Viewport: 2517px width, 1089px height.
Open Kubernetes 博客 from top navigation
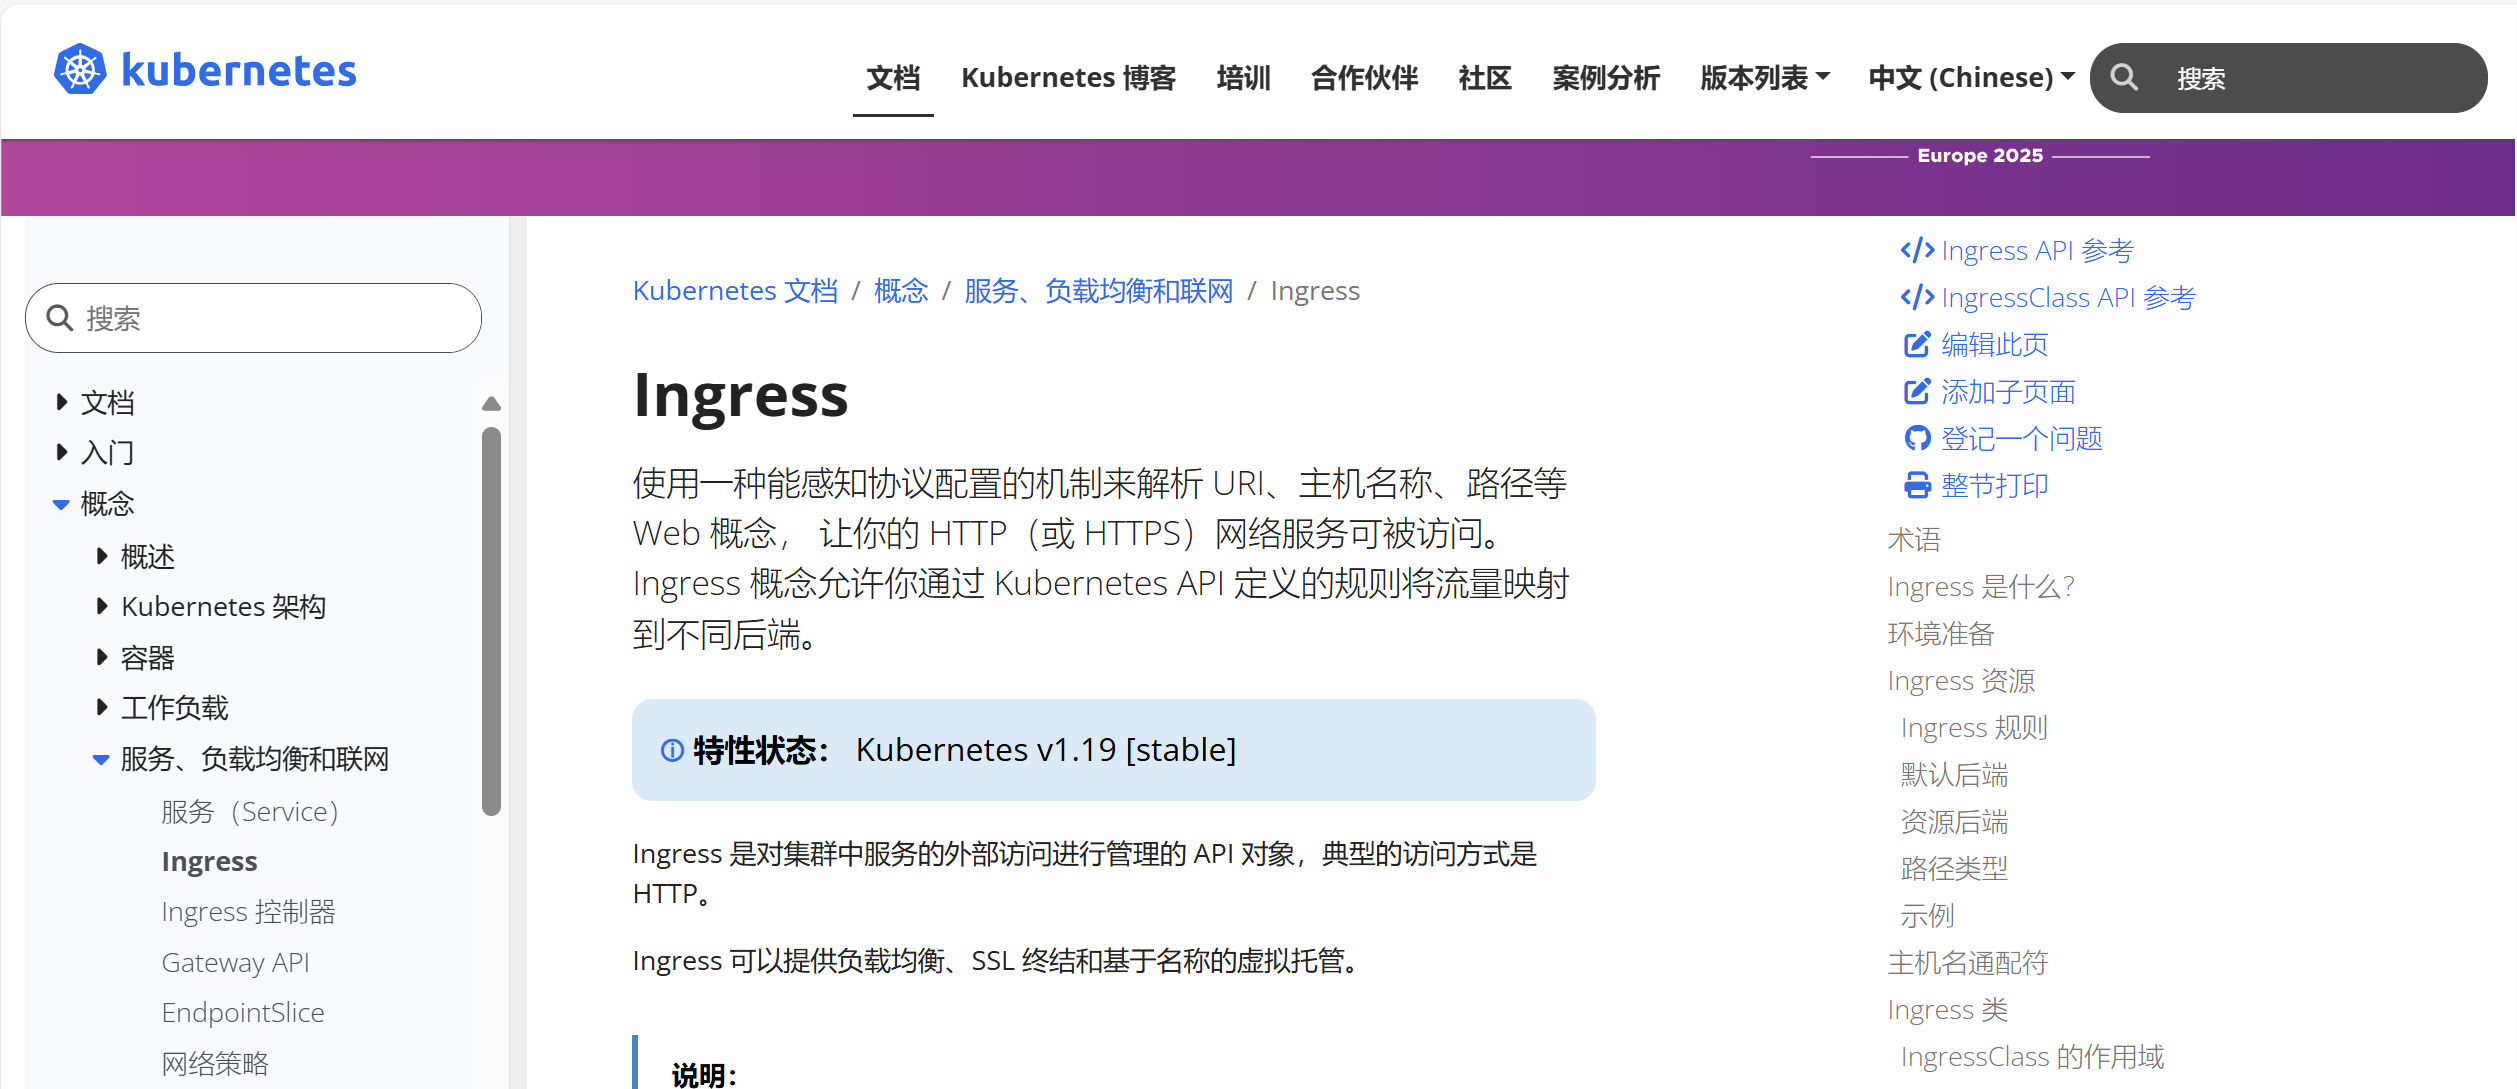[x=1068, y=77]
